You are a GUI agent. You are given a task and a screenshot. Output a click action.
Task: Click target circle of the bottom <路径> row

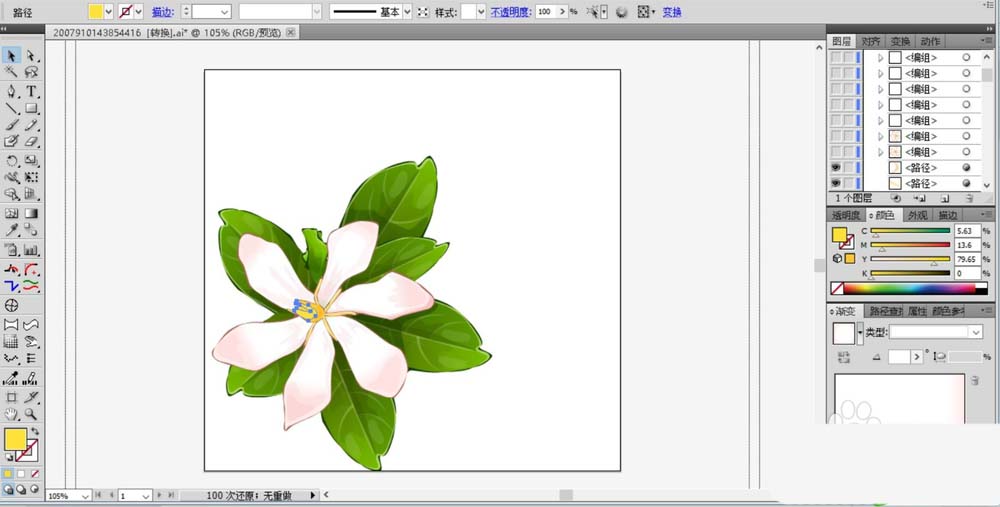point(966,184)
